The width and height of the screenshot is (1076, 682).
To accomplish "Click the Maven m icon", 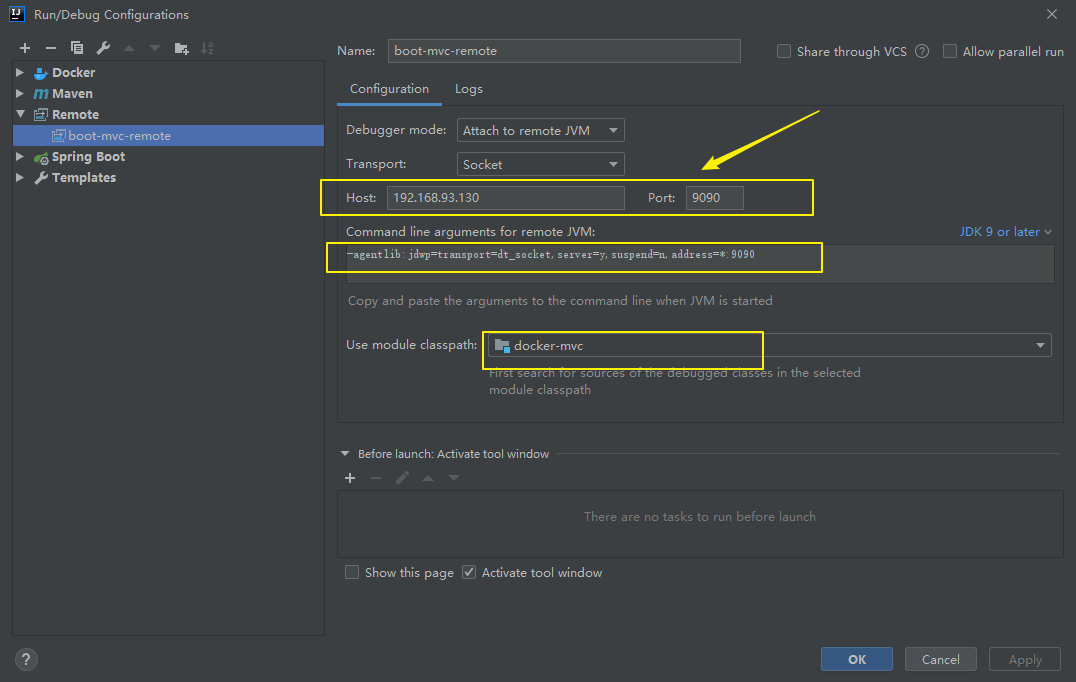I will [41, 94].
